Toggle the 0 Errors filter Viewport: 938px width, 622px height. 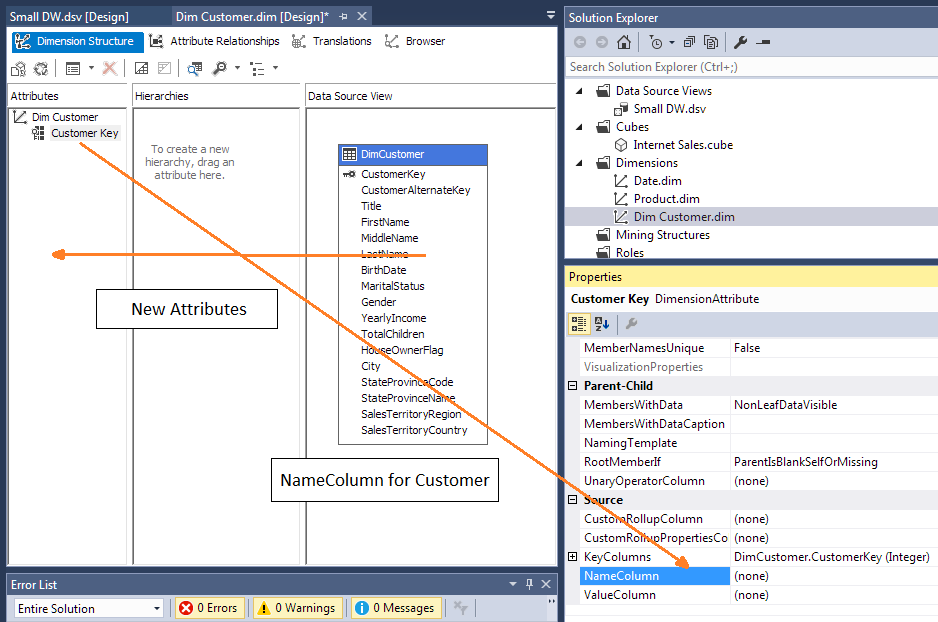pyautogui.click(x=209, y=608)
